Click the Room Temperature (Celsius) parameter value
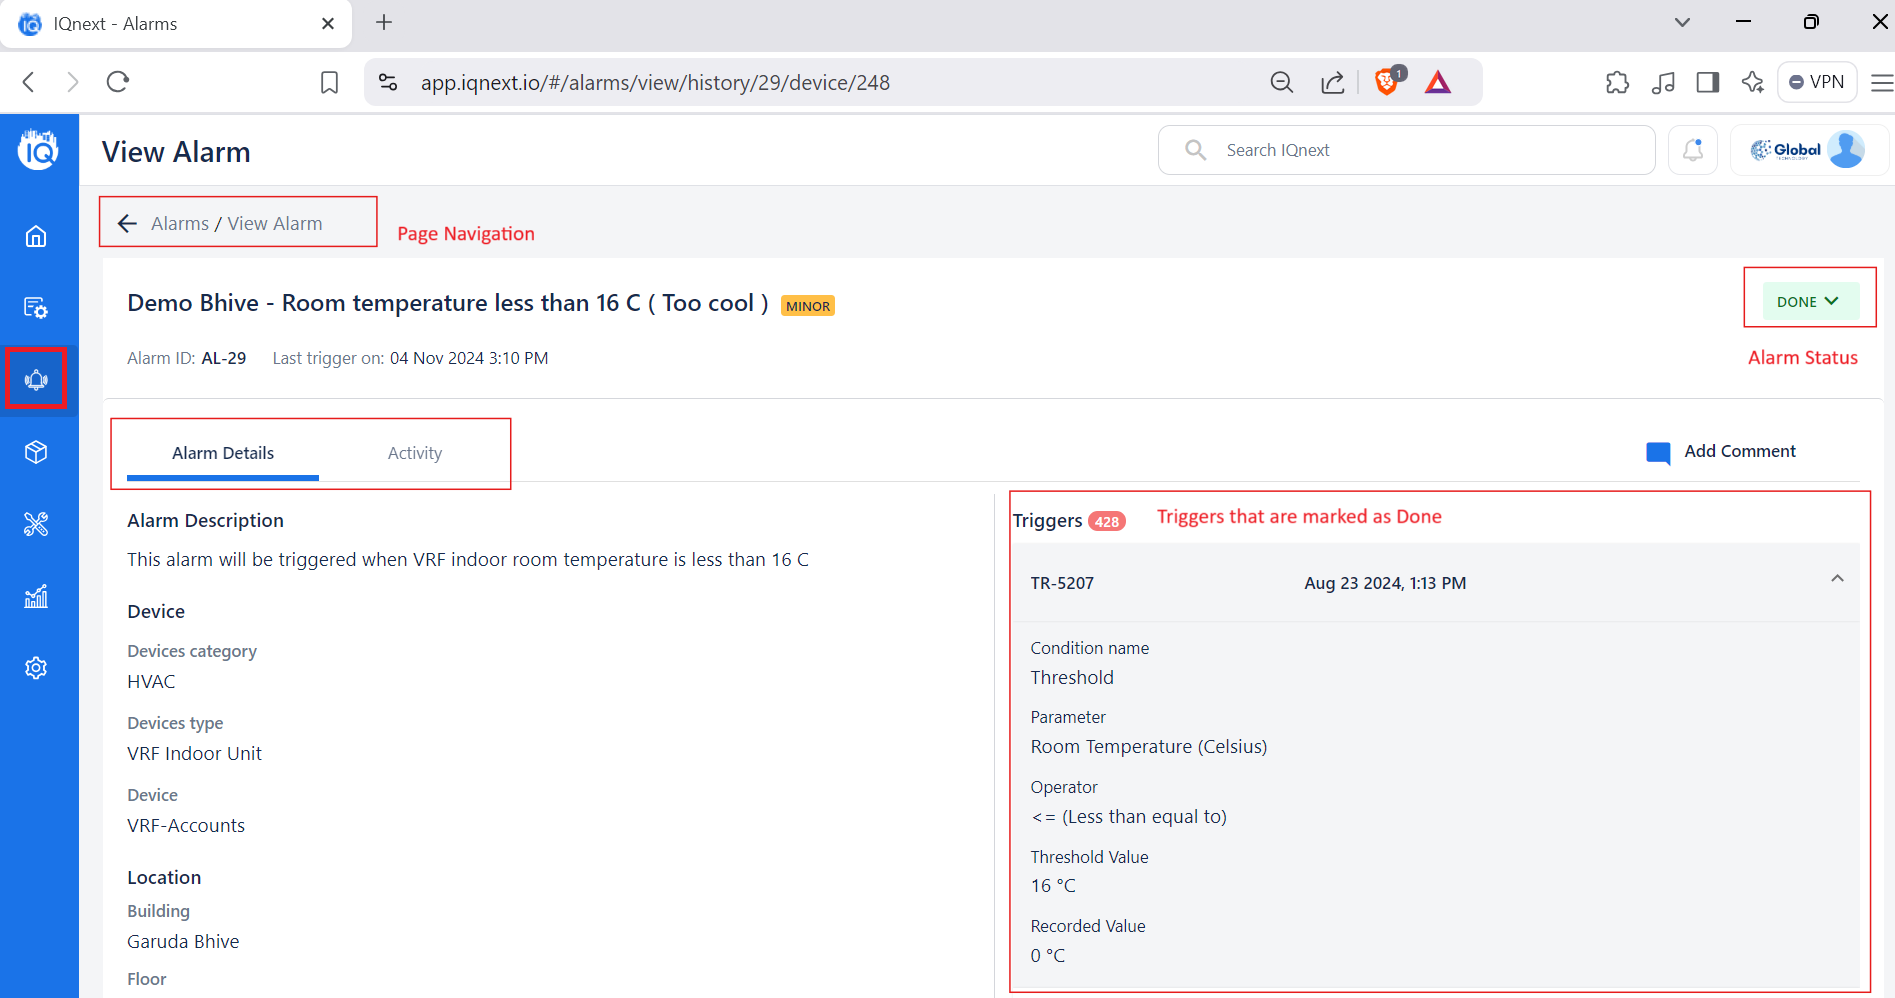Image resolution: width=1895 pixels, height=998 pixels. tap(1149, 746)
